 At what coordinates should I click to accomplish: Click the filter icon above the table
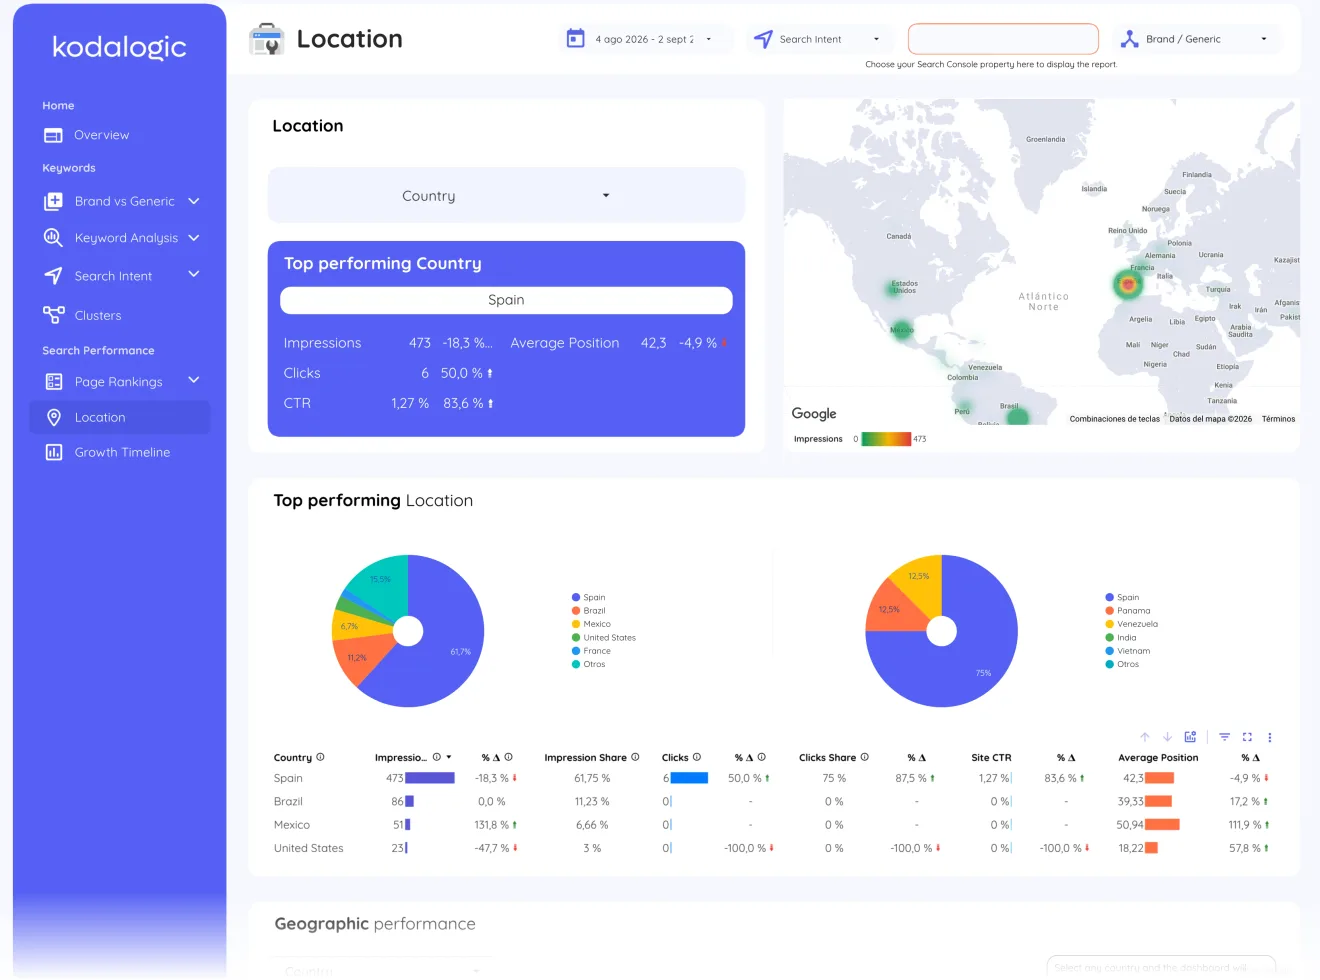click(x=1224, y=737)
